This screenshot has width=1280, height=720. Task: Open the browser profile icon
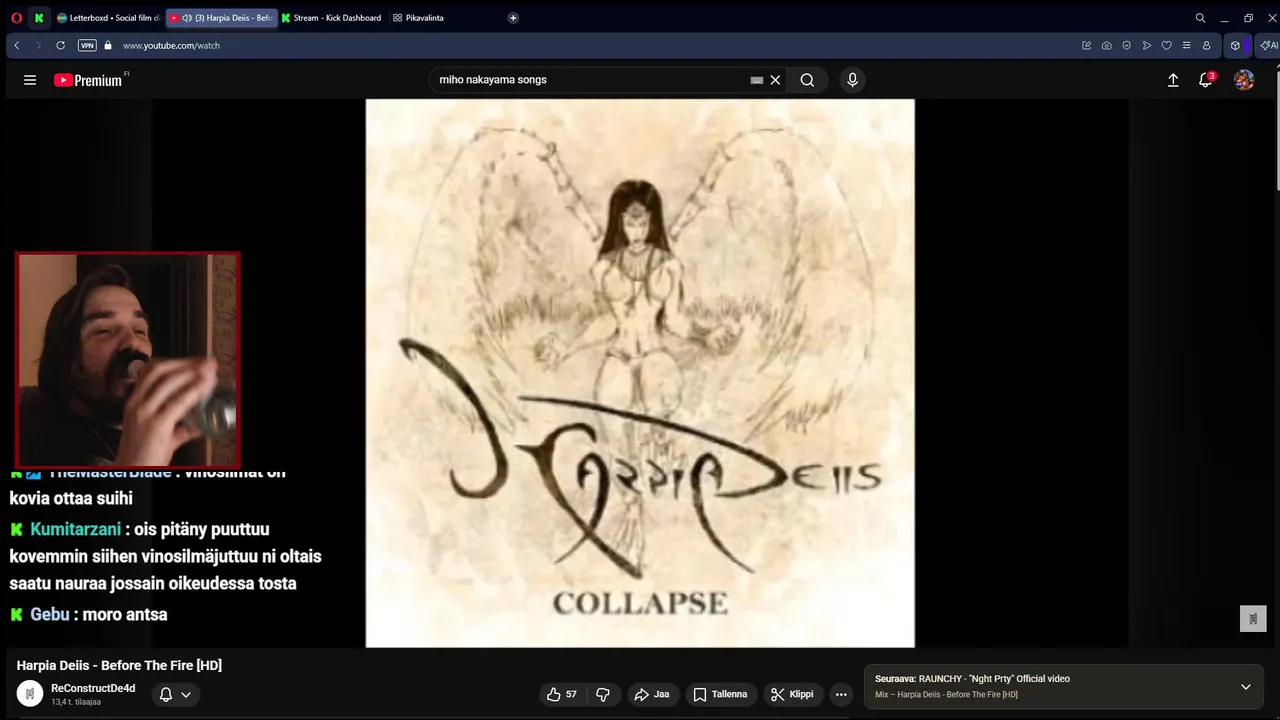[x=1206, y=45]
